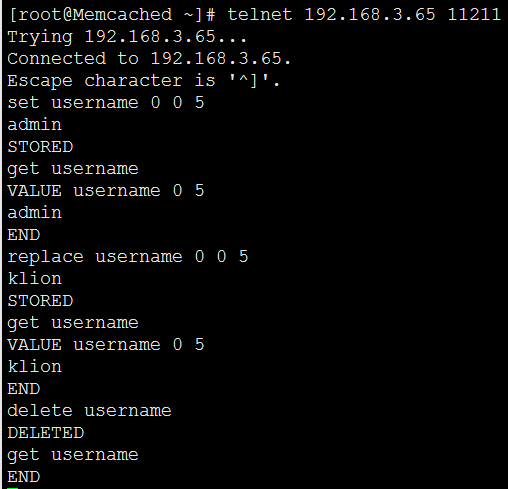
Task: Click the 'replace username 0 0 5' command
Action: tap(128, 257)
